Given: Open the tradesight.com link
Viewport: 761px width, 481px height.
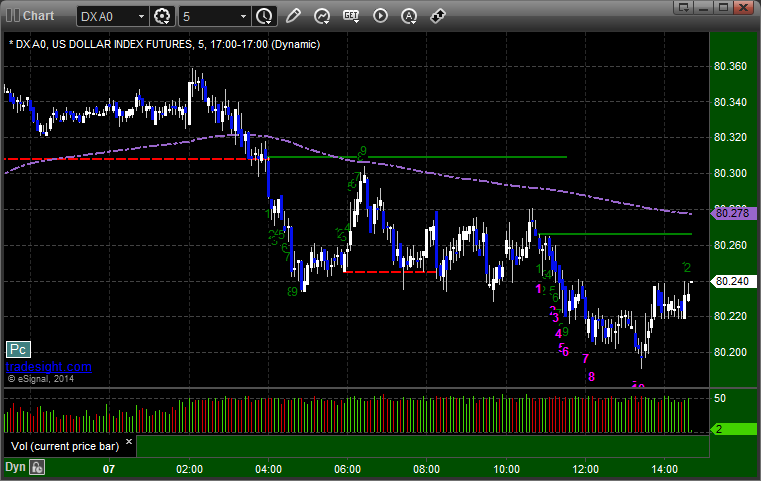Looking at the screenshot, I should click(x=49, y=366).
